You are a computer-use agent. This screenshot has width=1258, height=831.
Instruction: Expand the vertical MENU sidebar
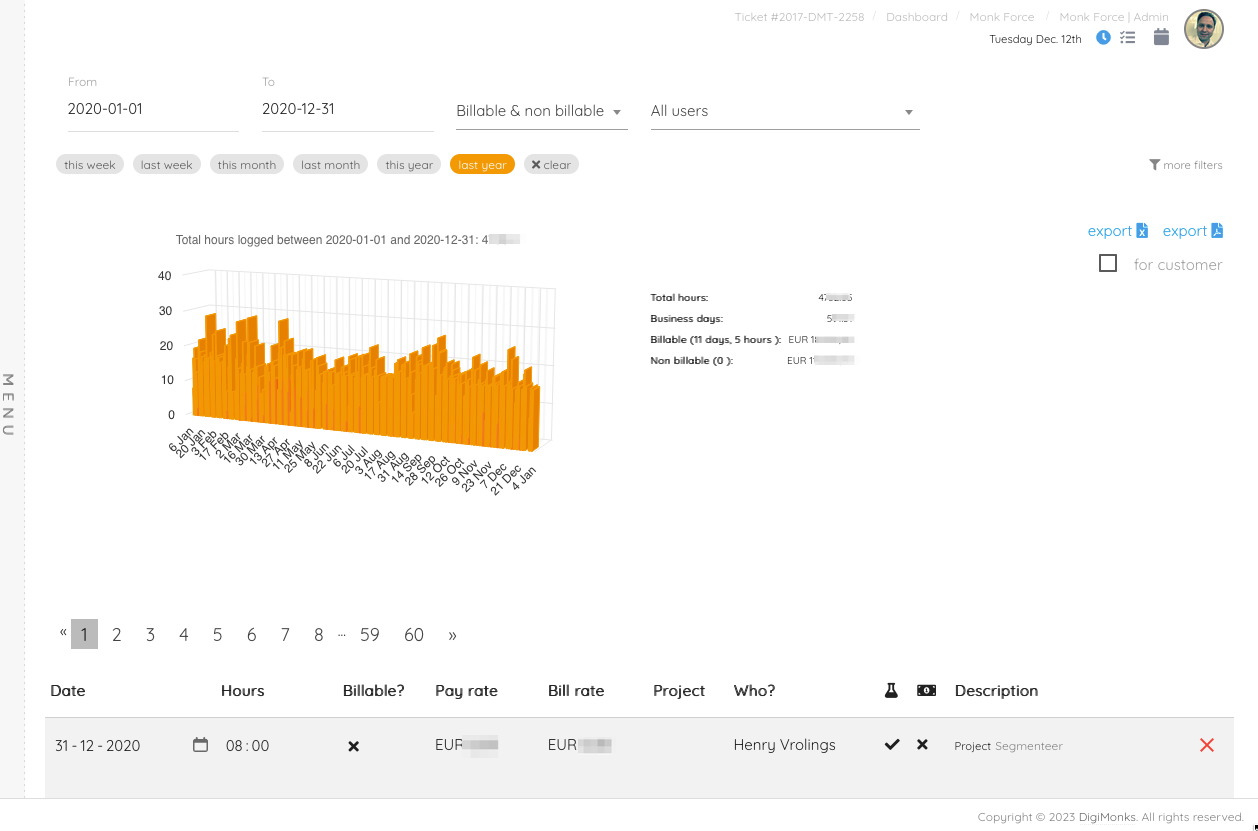(x=8, y=404)
